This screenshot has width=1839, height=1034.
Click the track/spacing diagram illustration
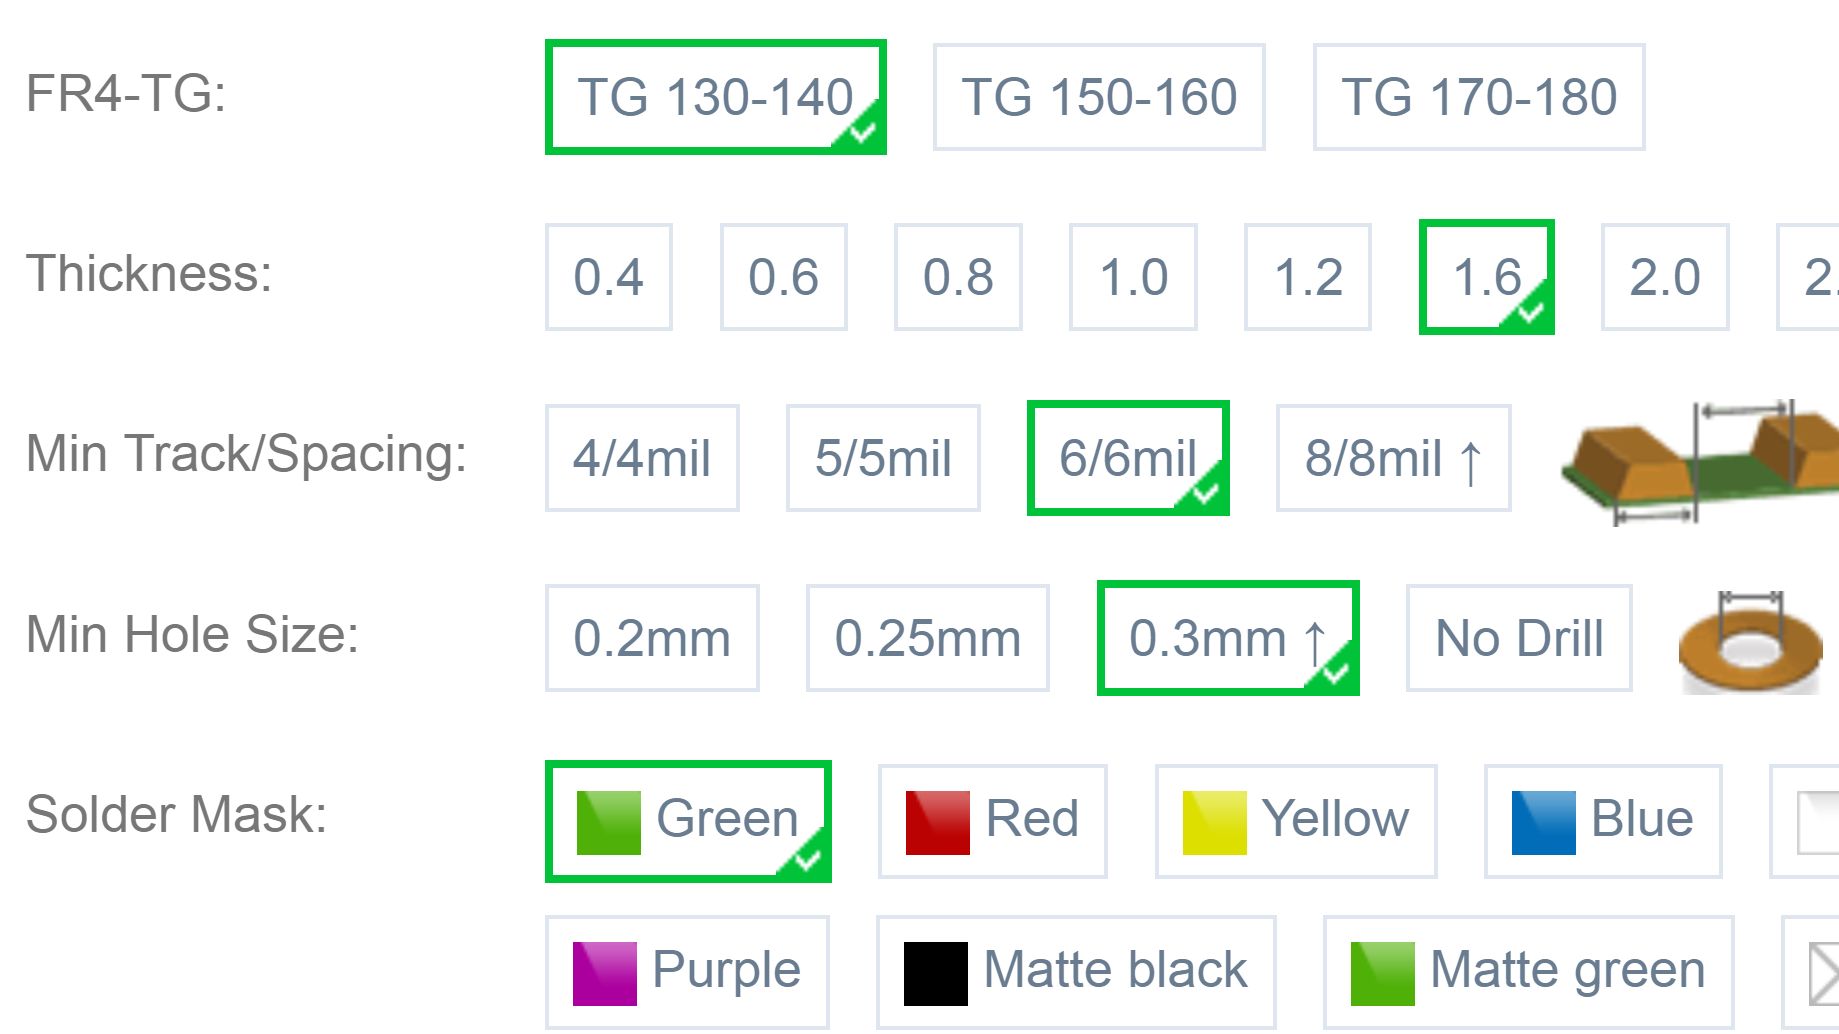(x=1700, y=460)
